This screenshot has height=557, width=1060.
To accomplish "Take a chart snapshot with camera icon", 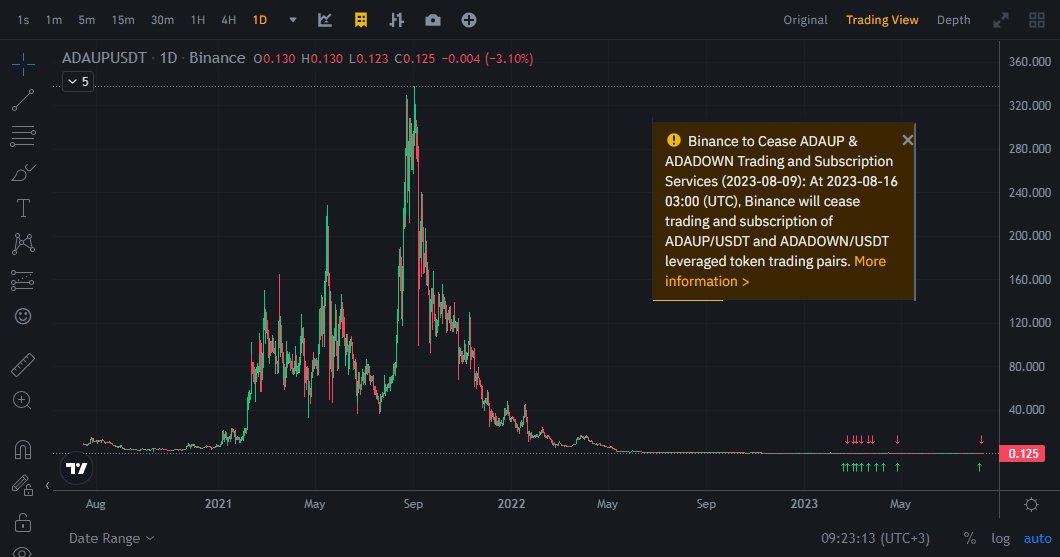I will (433, 20).
